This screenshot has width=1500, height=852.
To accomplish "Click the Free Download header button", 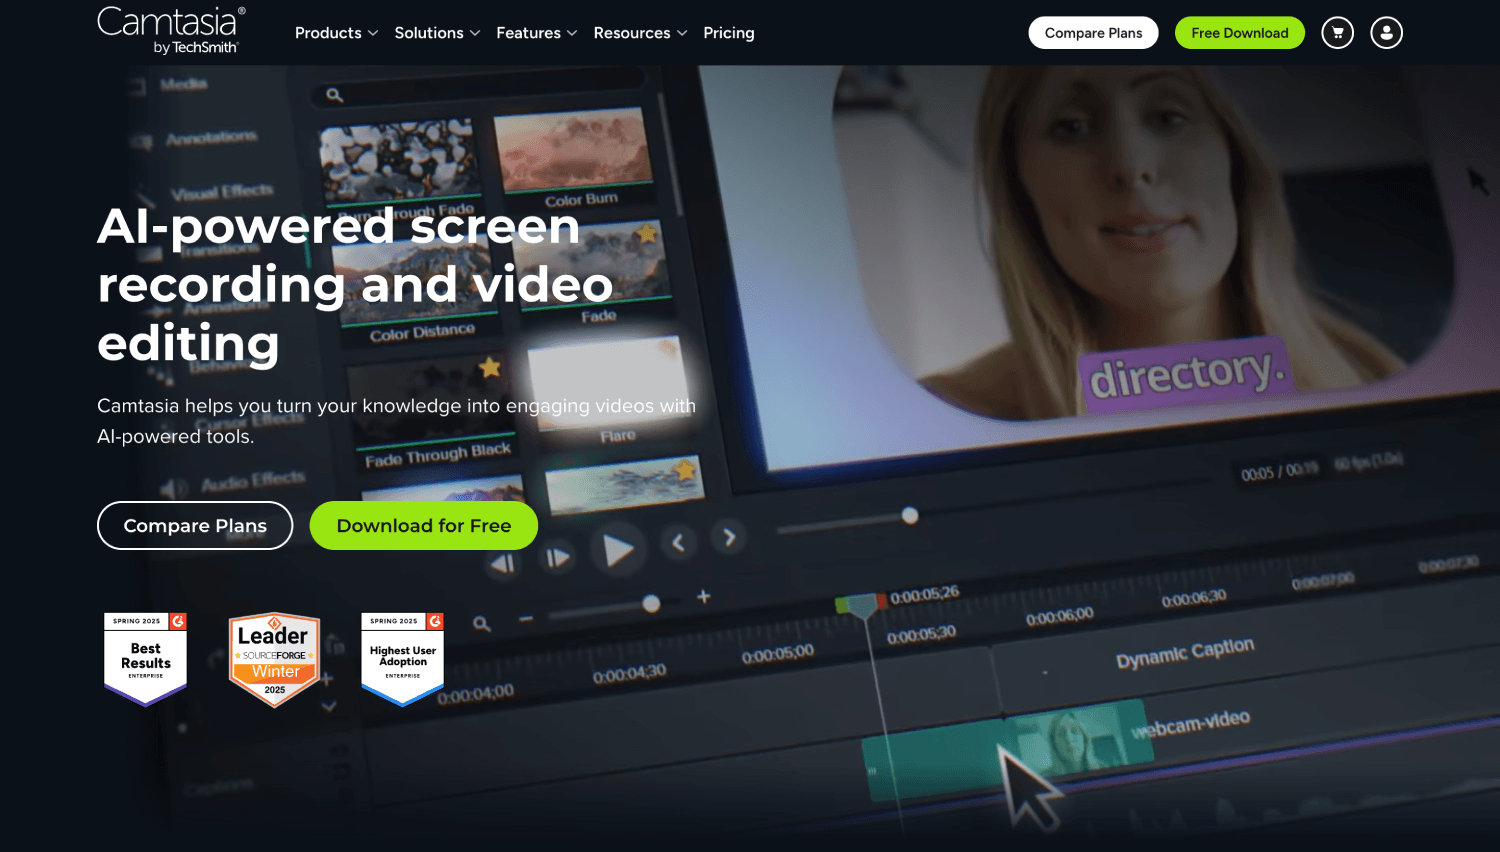I will pos(1239,33).
